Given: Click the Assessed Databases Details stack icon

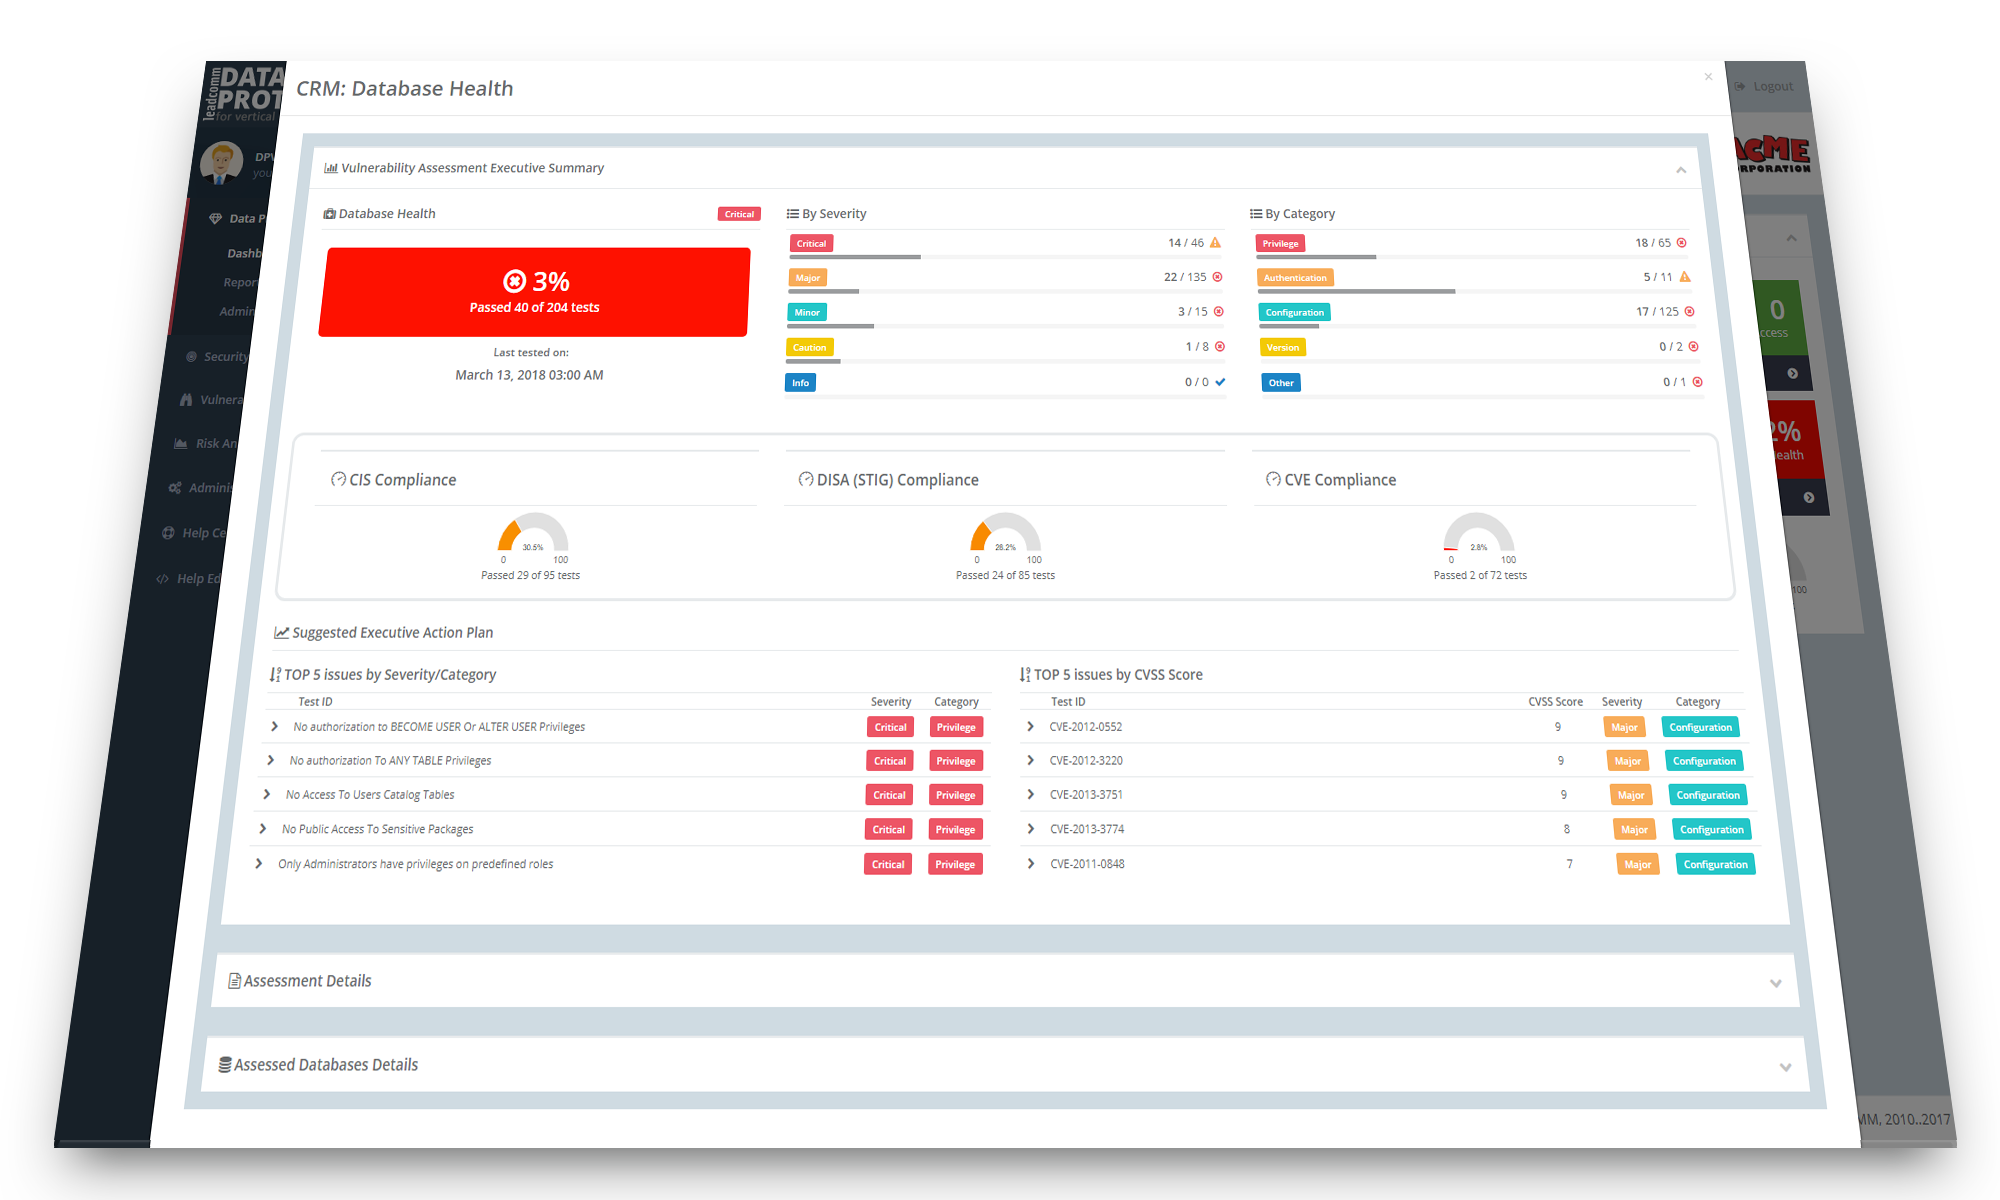Looking at the screenshot, I should coord(225,1065).
